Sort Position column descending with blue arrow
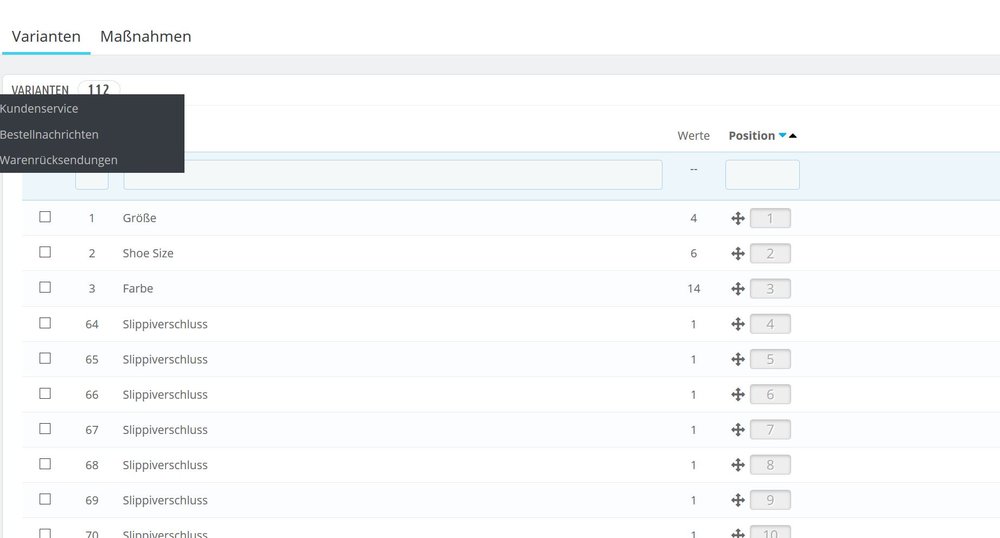Screen dimensions: 1000x538 783,135
